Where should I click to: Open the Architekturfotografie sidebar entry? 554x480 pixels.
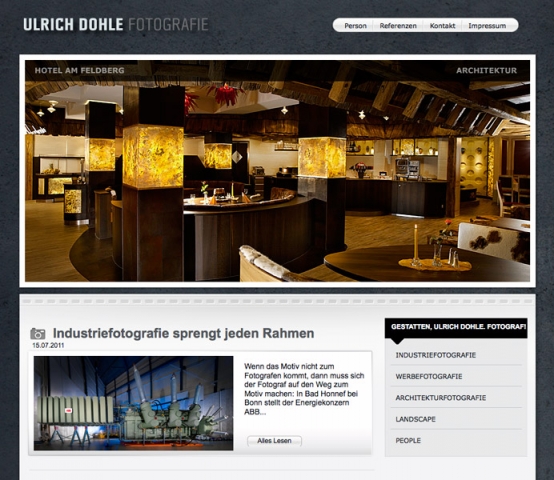(441, 398)
